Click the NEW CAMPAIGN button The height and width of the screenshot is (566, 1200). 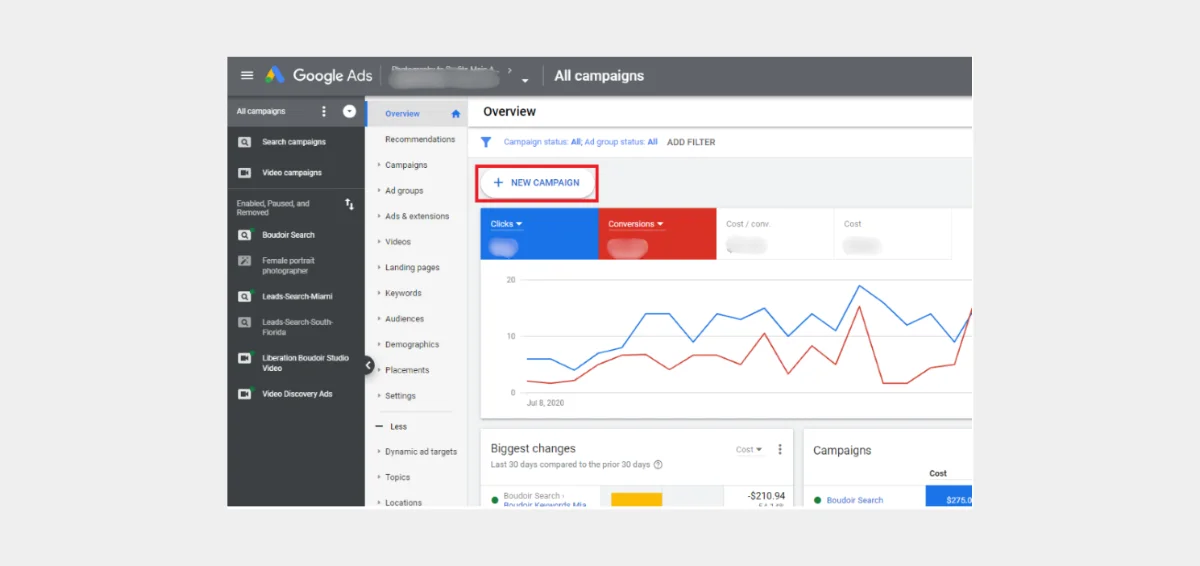click(537, 183)
